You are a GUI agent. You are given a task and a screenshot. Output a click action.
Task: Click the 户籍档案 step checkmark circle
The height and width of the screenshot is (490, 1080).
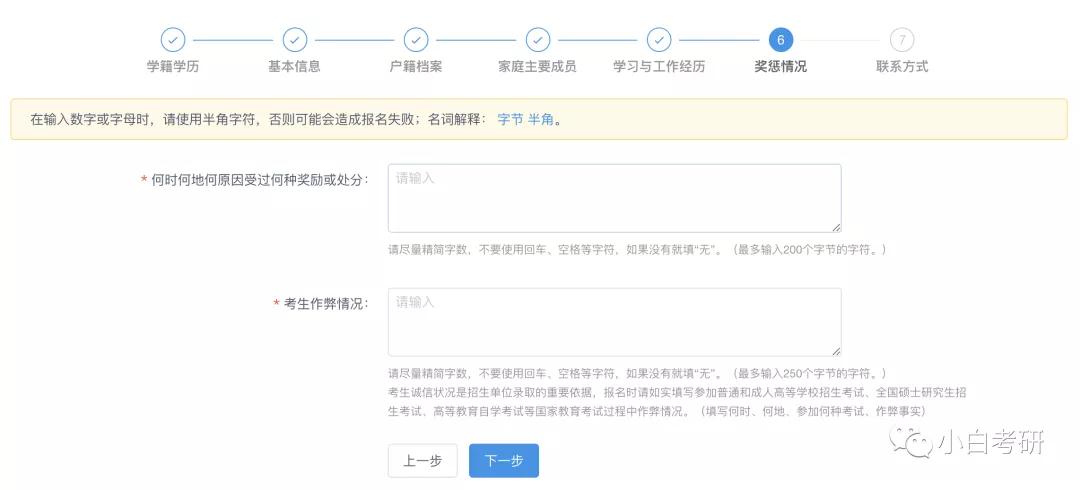[x=415, y=40]
